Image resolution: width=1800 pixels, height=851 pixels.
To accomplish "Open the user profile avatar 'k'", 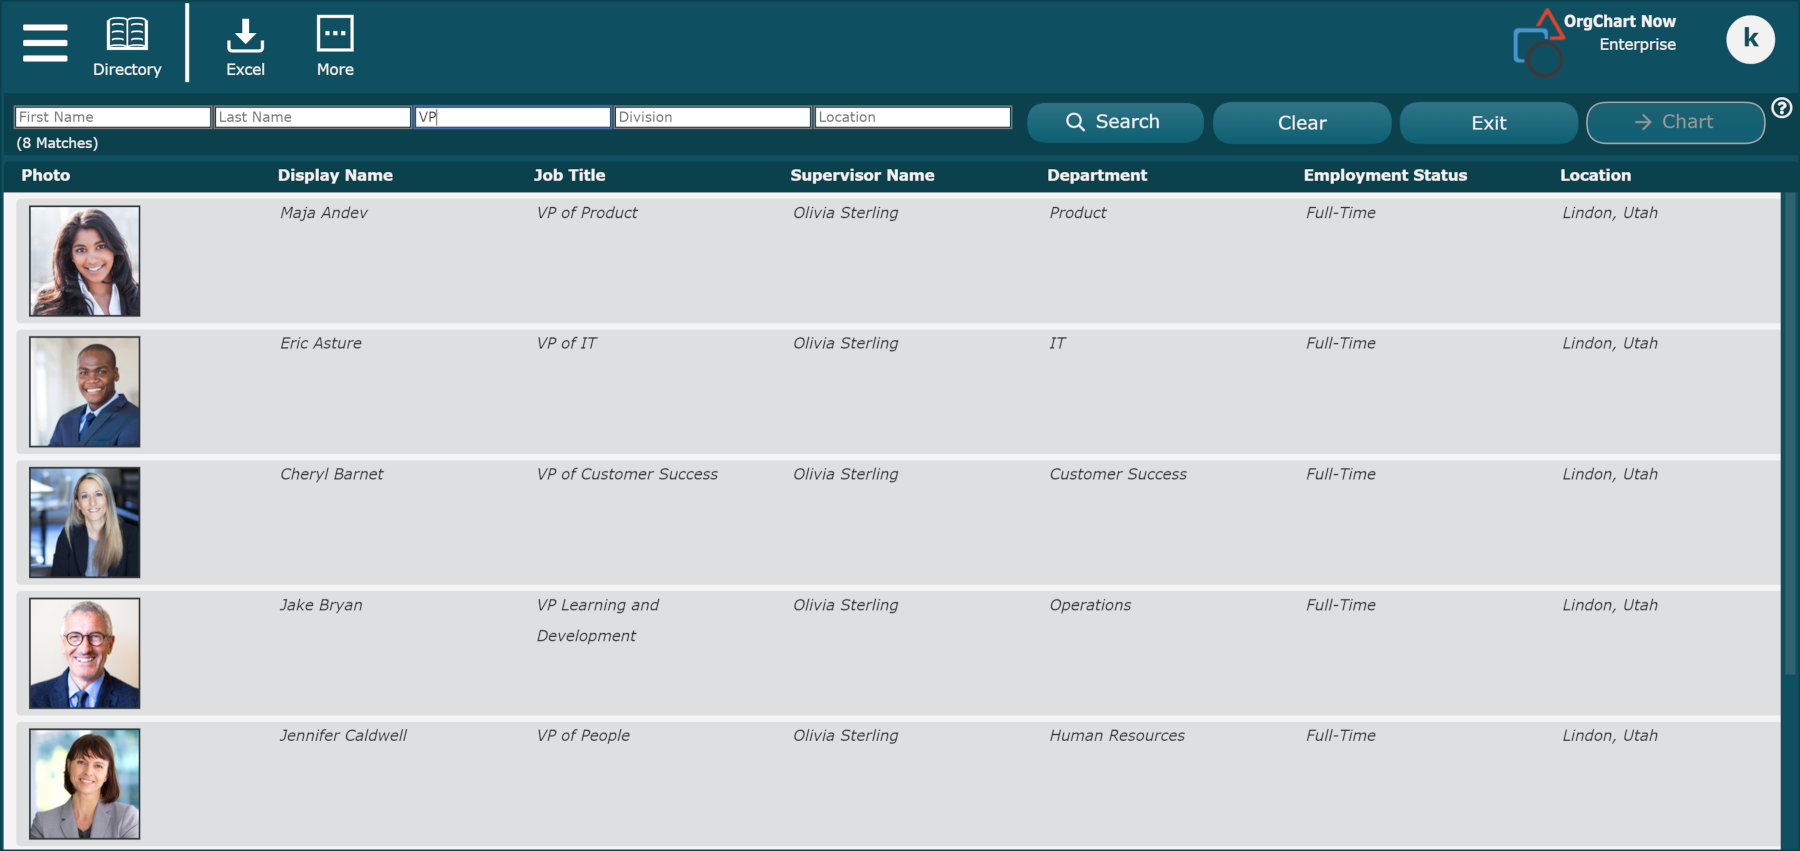I will click(1750, 39).
